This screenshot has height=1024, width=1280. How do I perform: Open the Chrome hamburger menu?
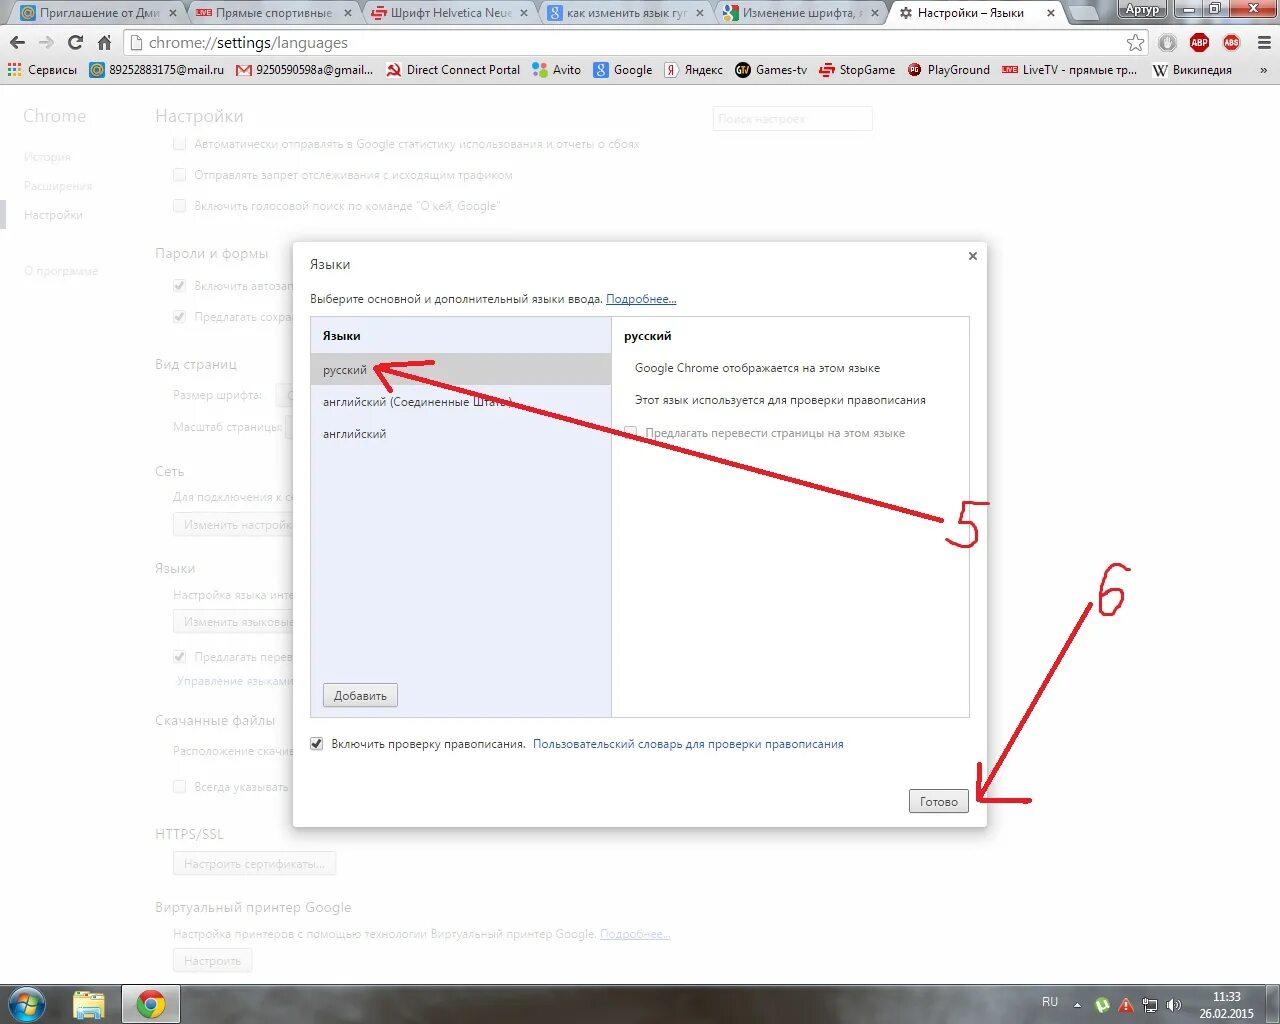pos(1264,43)
